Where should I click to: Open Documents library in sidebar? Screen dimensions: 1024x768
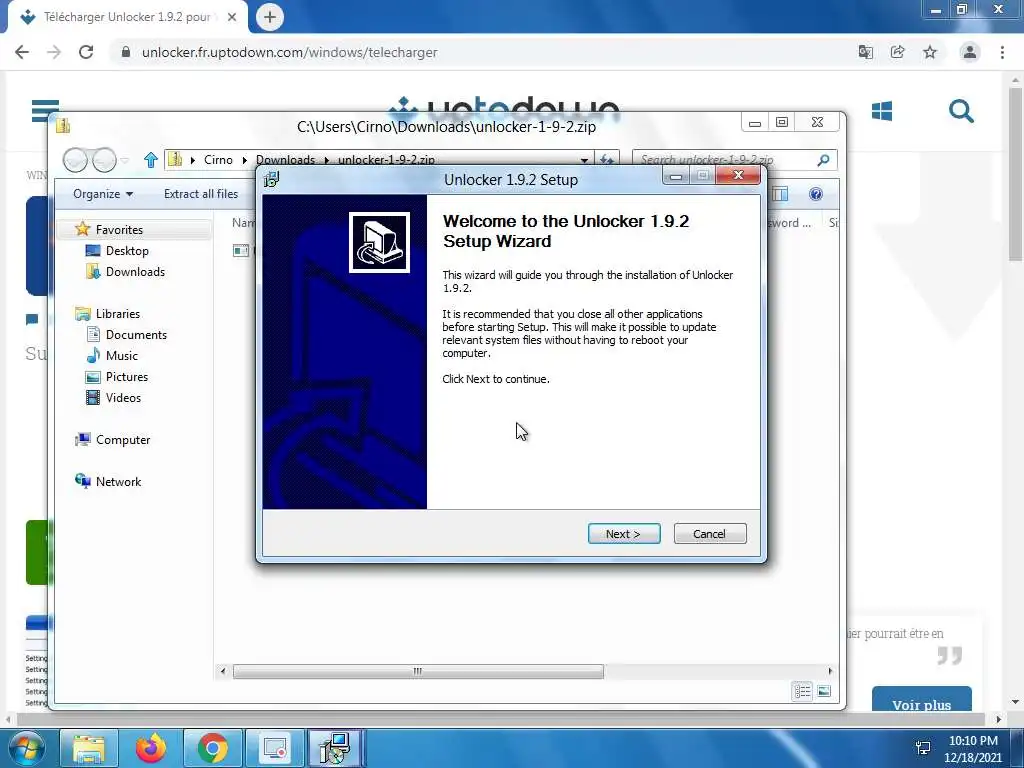click(136, 334)
